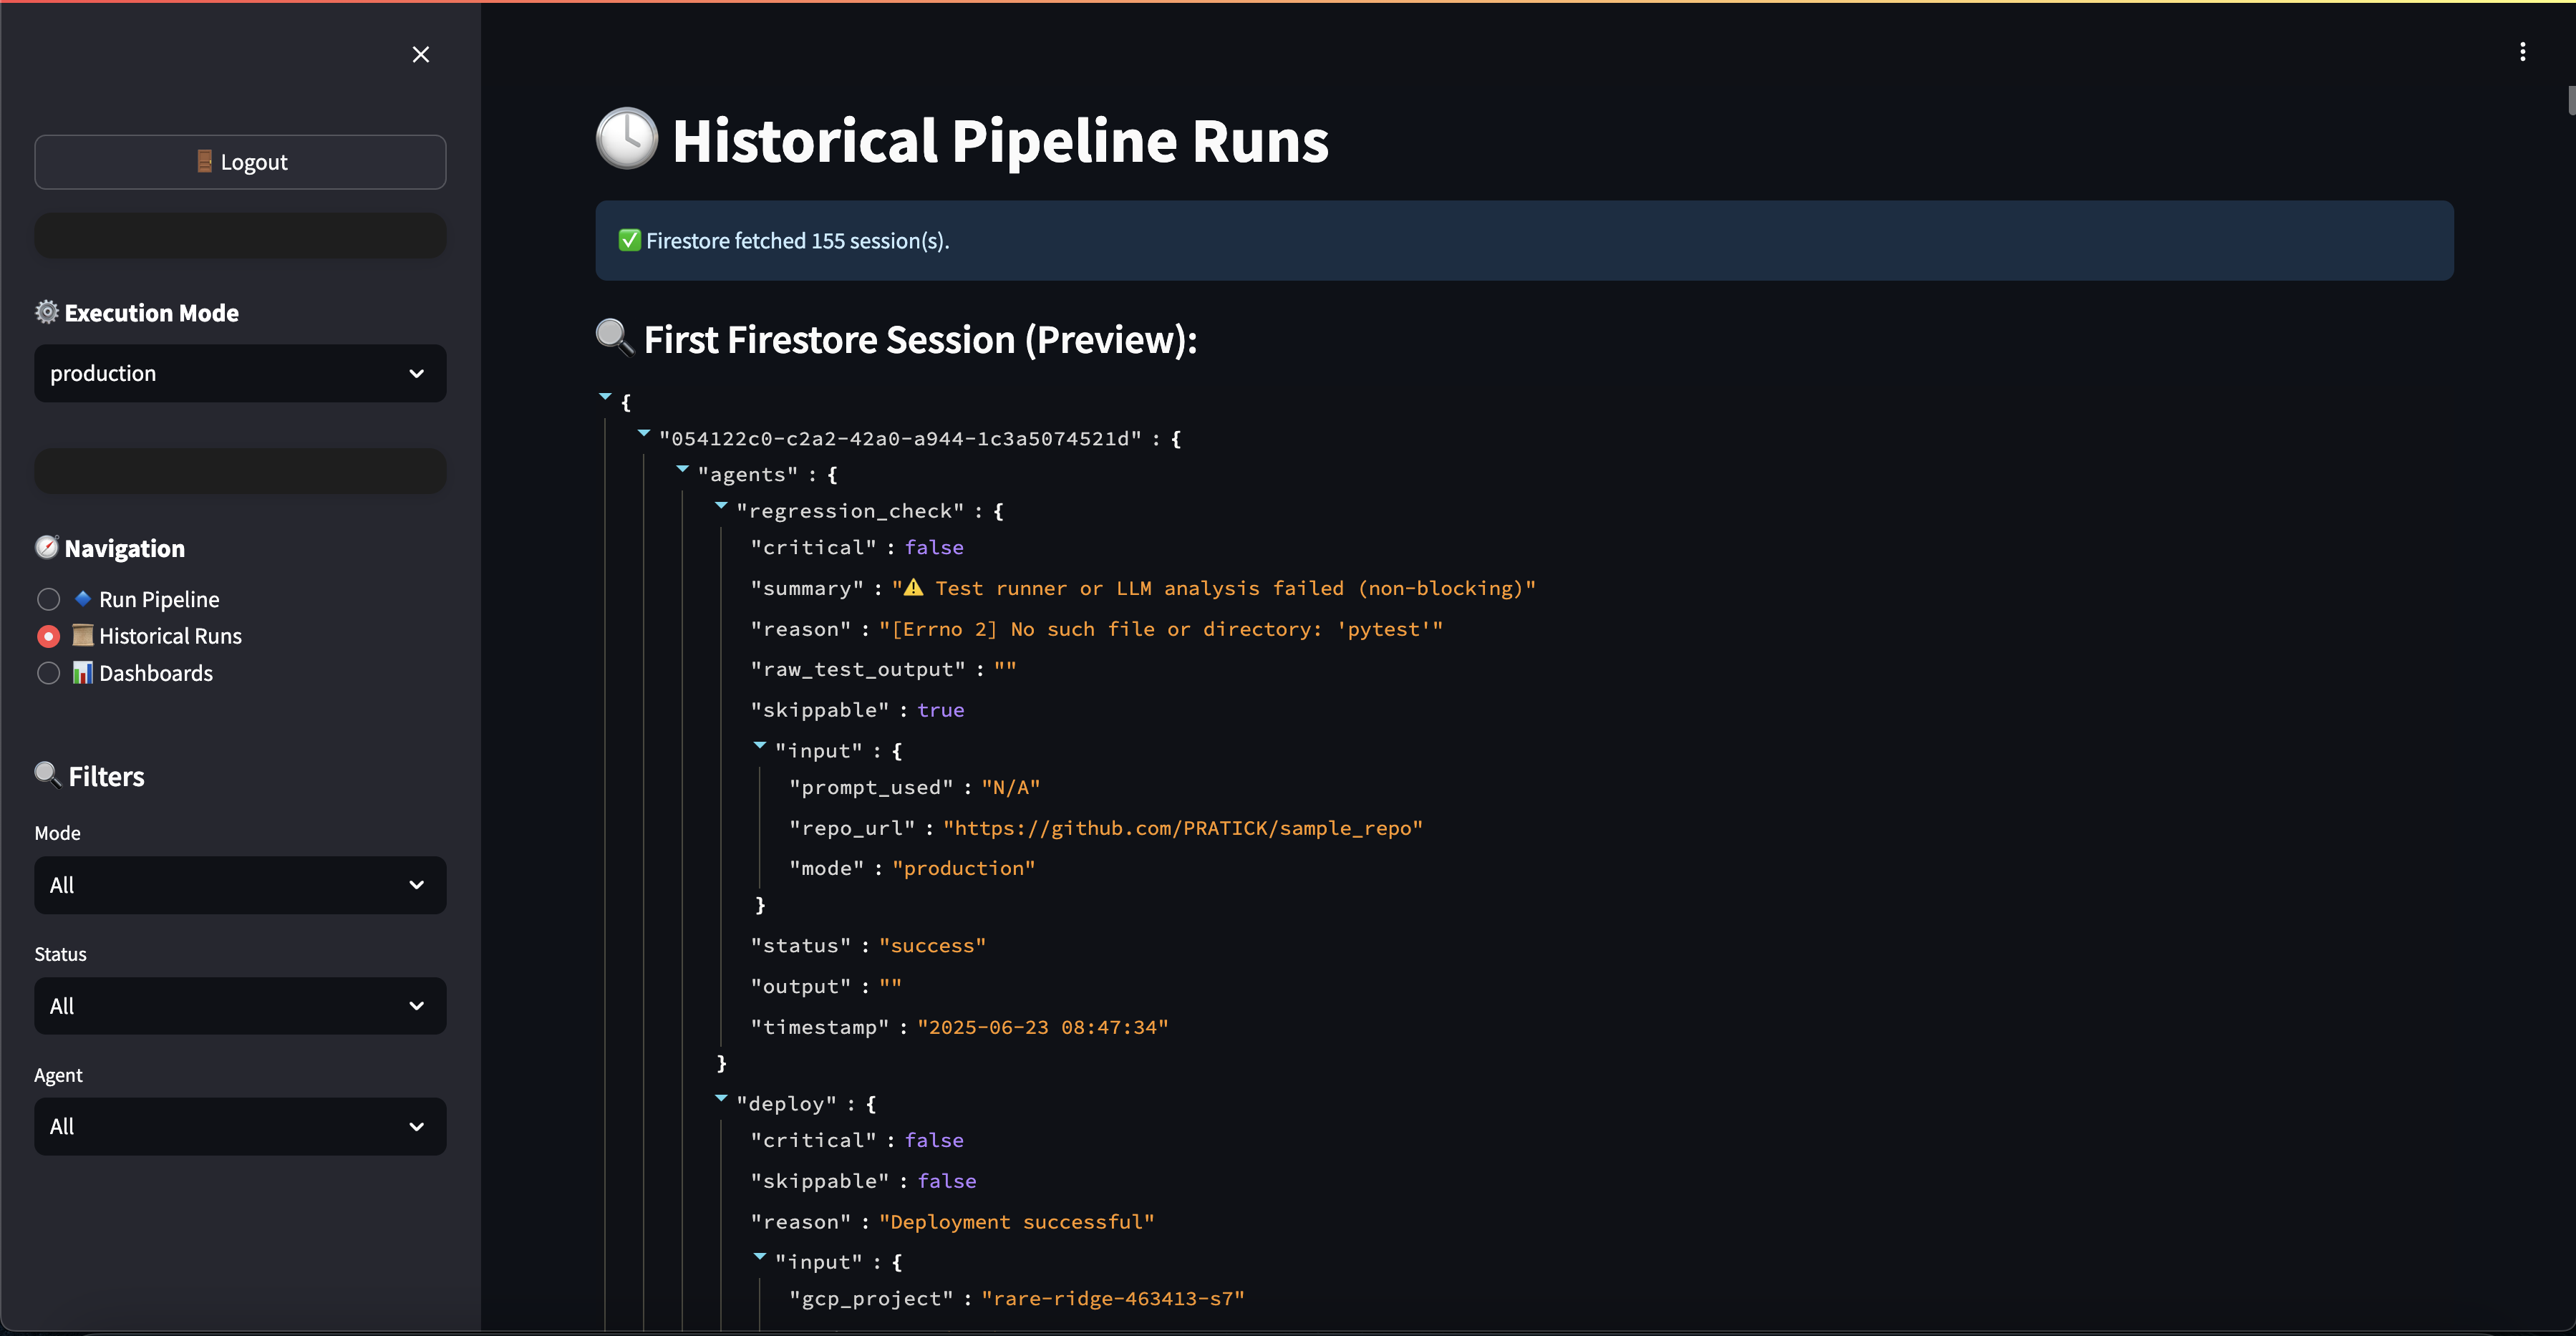This screenshot has height=1336, width=2576.
Task: Click the magnifier icon beside First Firestore Session
Action: click(614, 338)
